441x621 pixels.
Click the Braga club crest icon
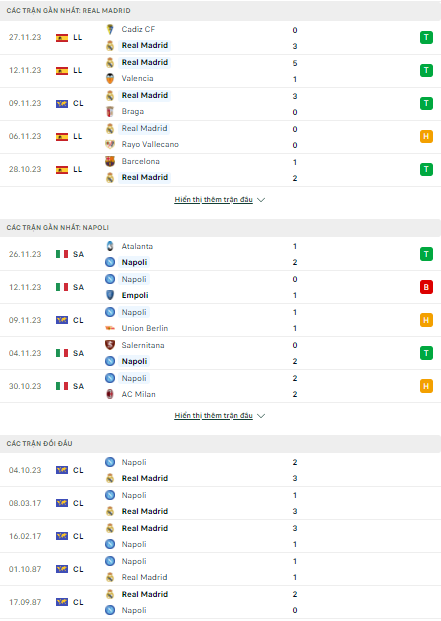pos(110,112)
